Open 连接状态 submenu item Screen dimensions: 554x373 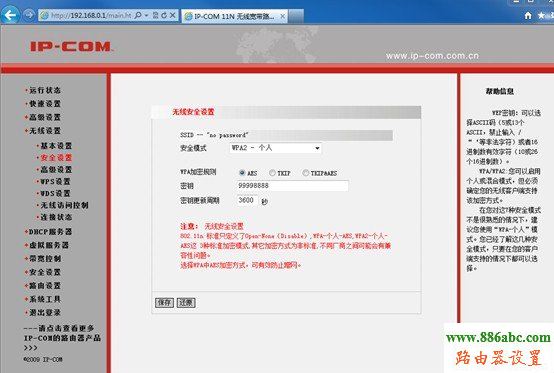click(x=56, y=217)
